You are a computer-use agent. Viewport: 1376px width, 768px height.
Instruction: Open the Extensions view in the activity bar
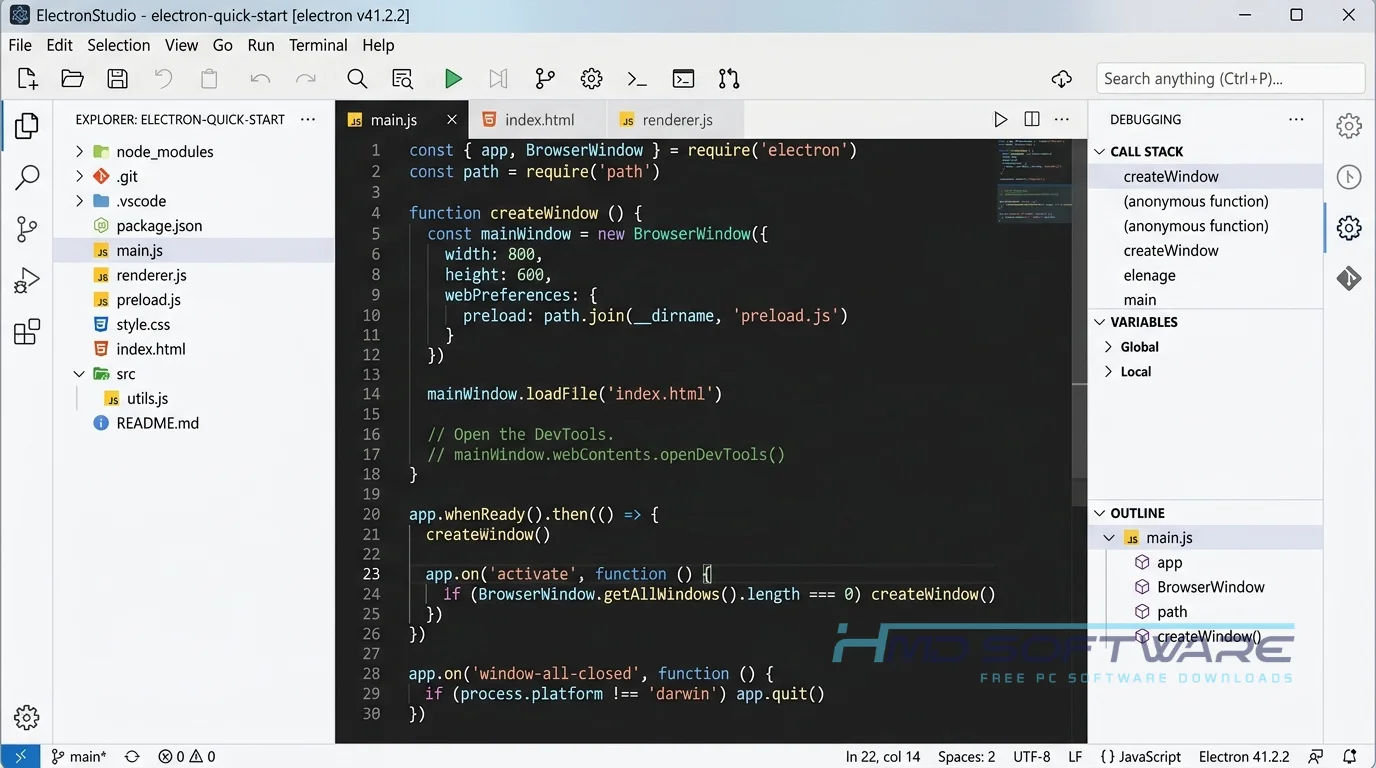(x=27, y=332)
